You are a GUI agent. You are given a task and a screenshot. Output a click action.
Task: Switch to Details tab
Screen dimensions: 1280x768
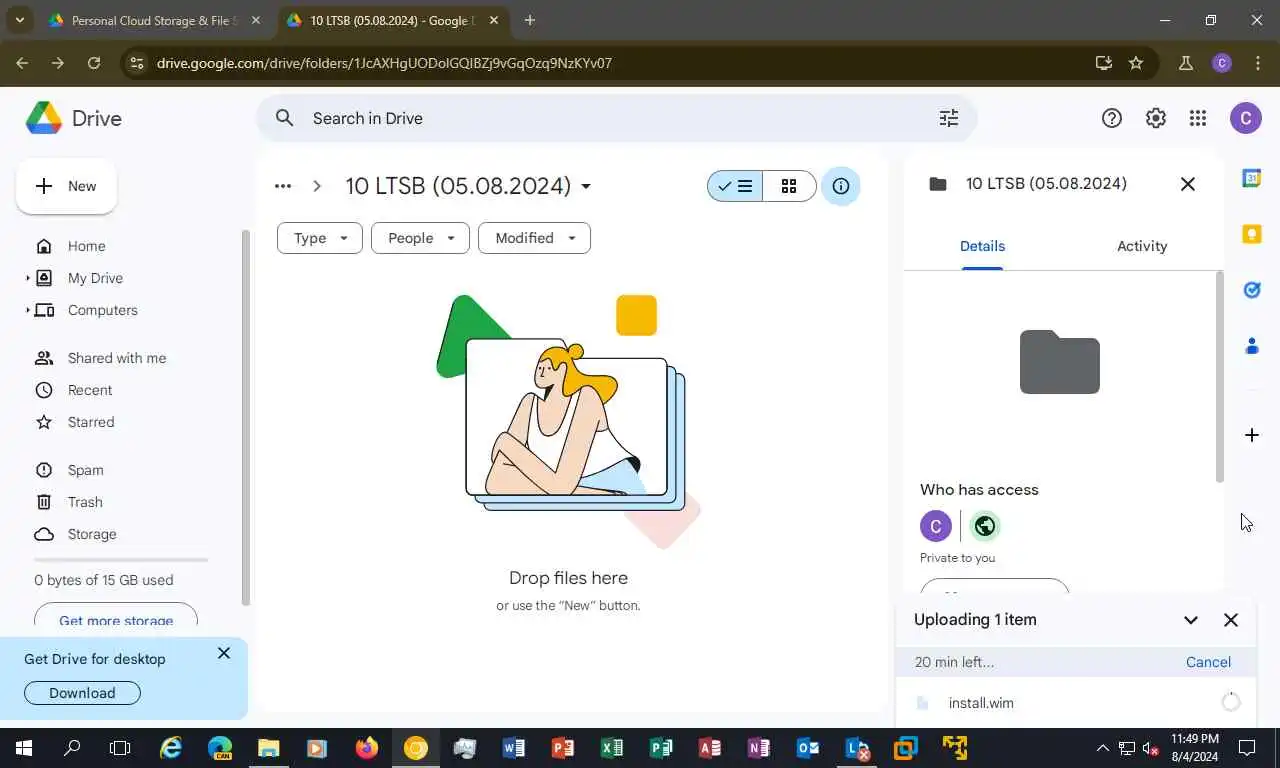[x=982, y=246]
